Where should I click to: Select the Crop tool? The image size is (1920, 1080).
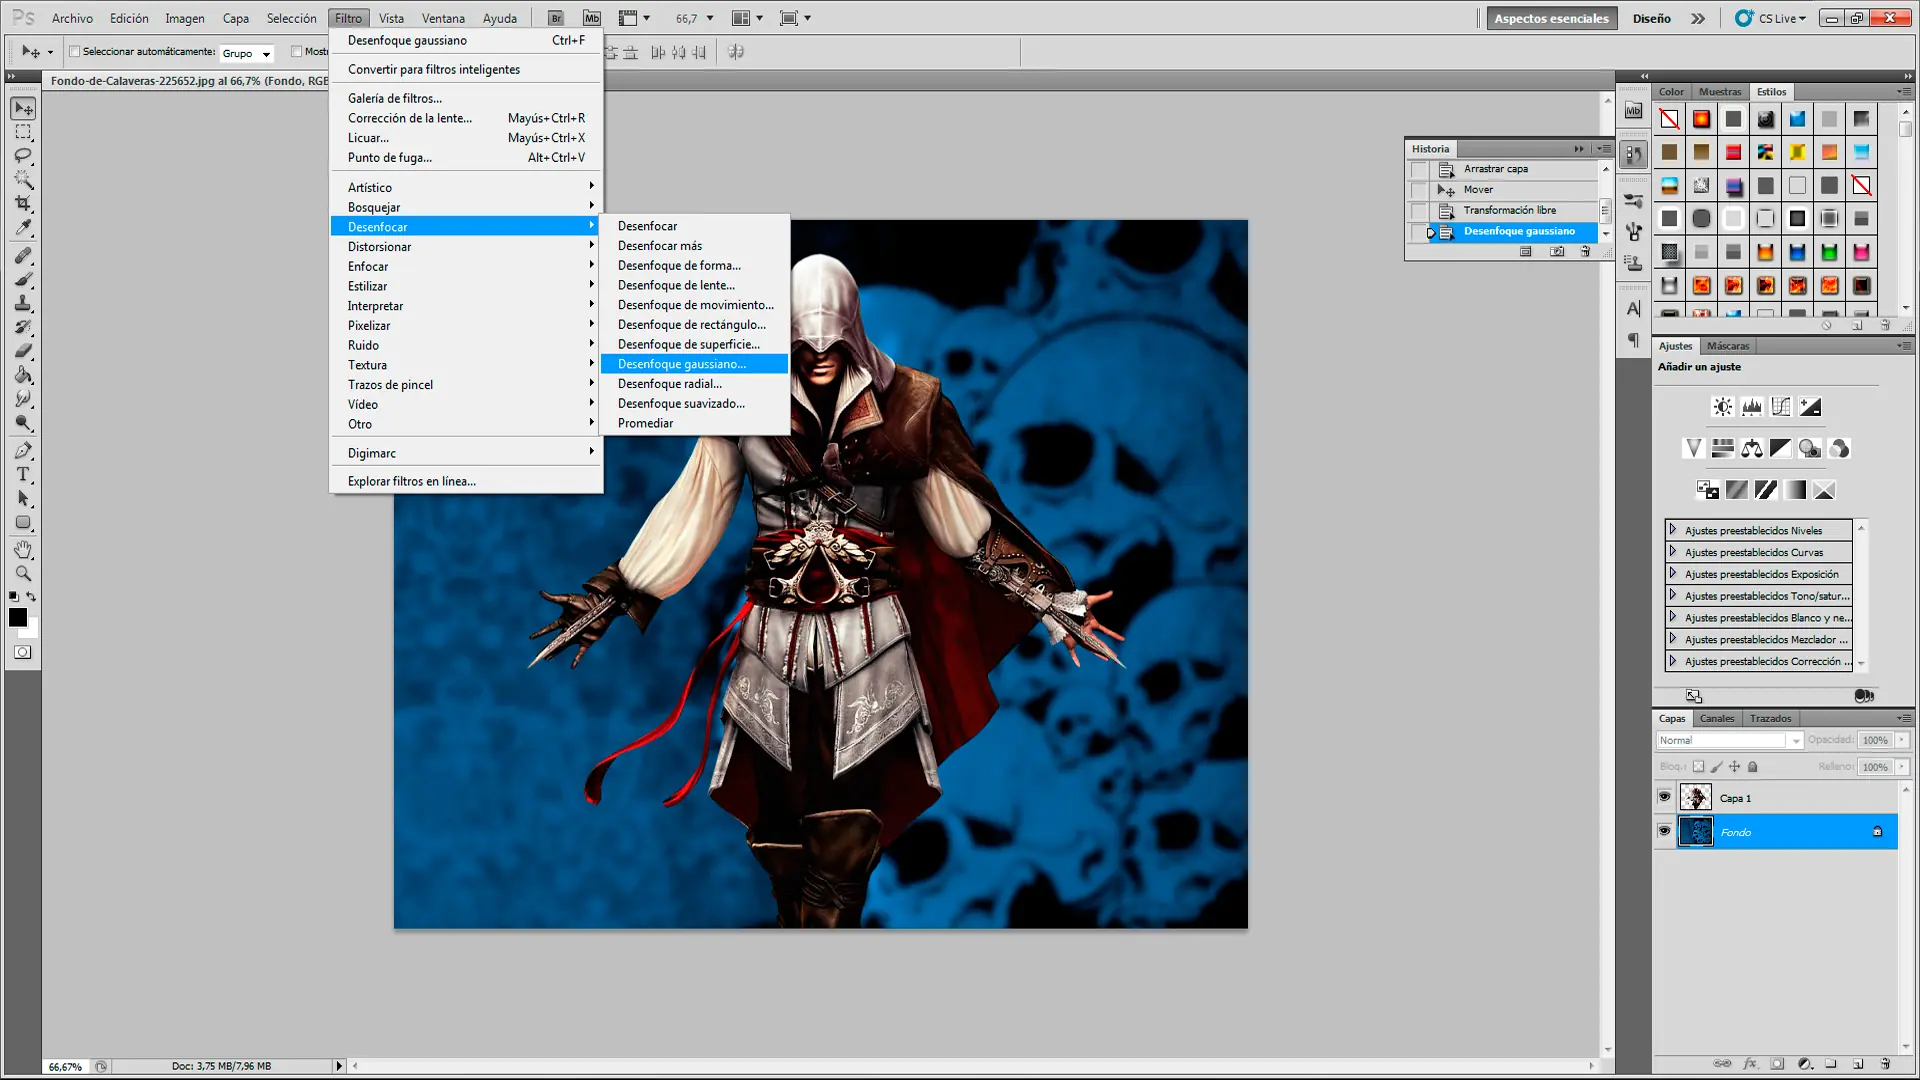pos(23,204)
